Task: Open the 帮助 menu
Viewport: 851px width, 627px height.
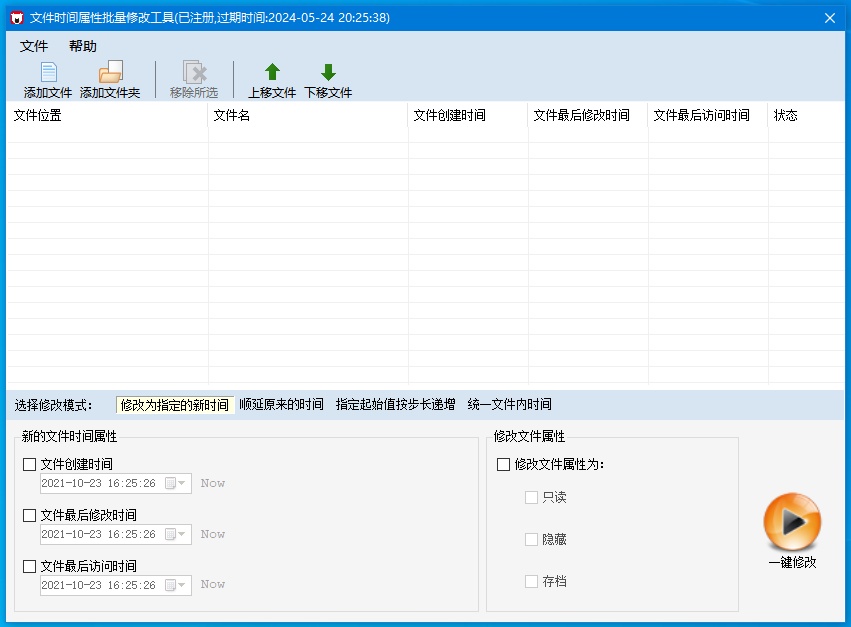Action: pyautogui.click(x=83, y=46)
